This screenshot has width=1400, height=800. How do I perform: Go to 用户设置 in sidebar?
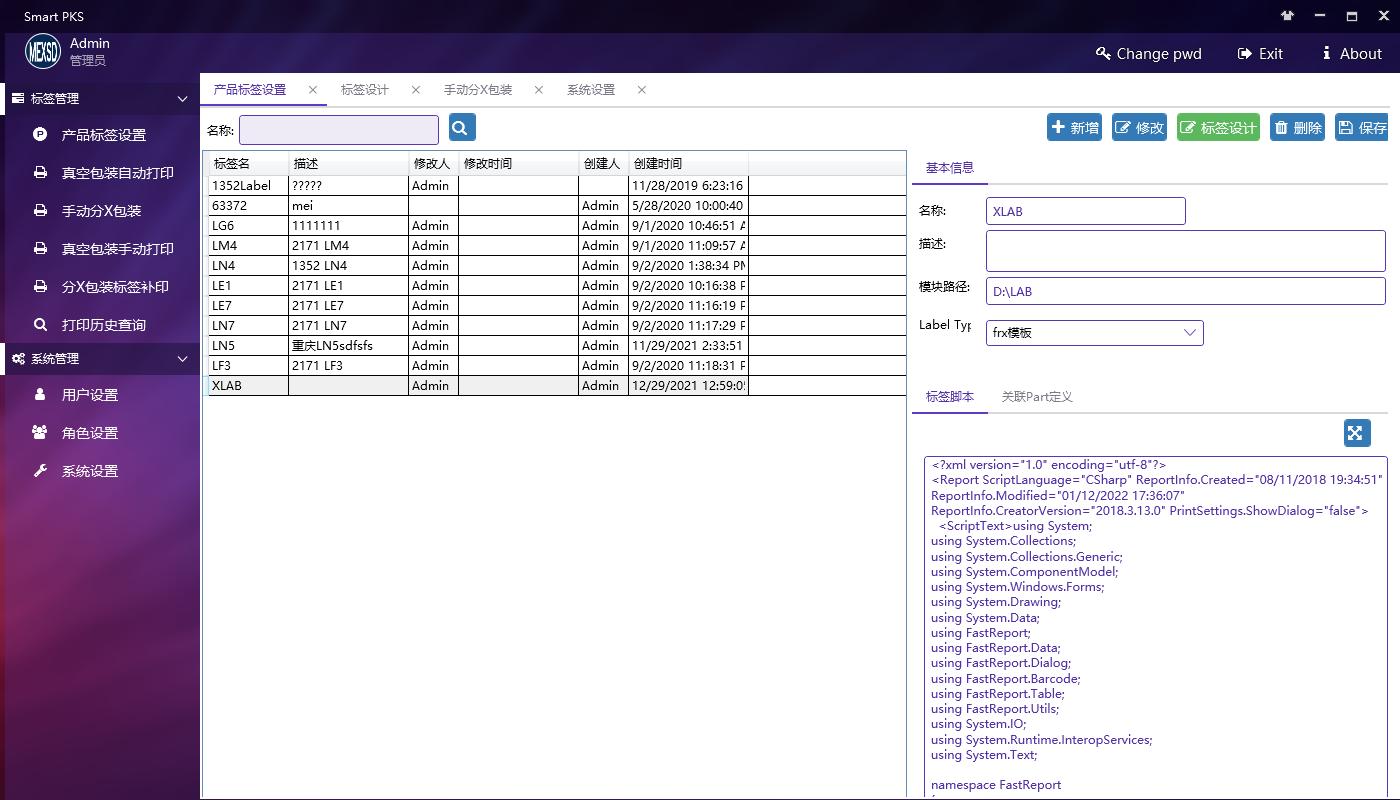click(89, 395)
